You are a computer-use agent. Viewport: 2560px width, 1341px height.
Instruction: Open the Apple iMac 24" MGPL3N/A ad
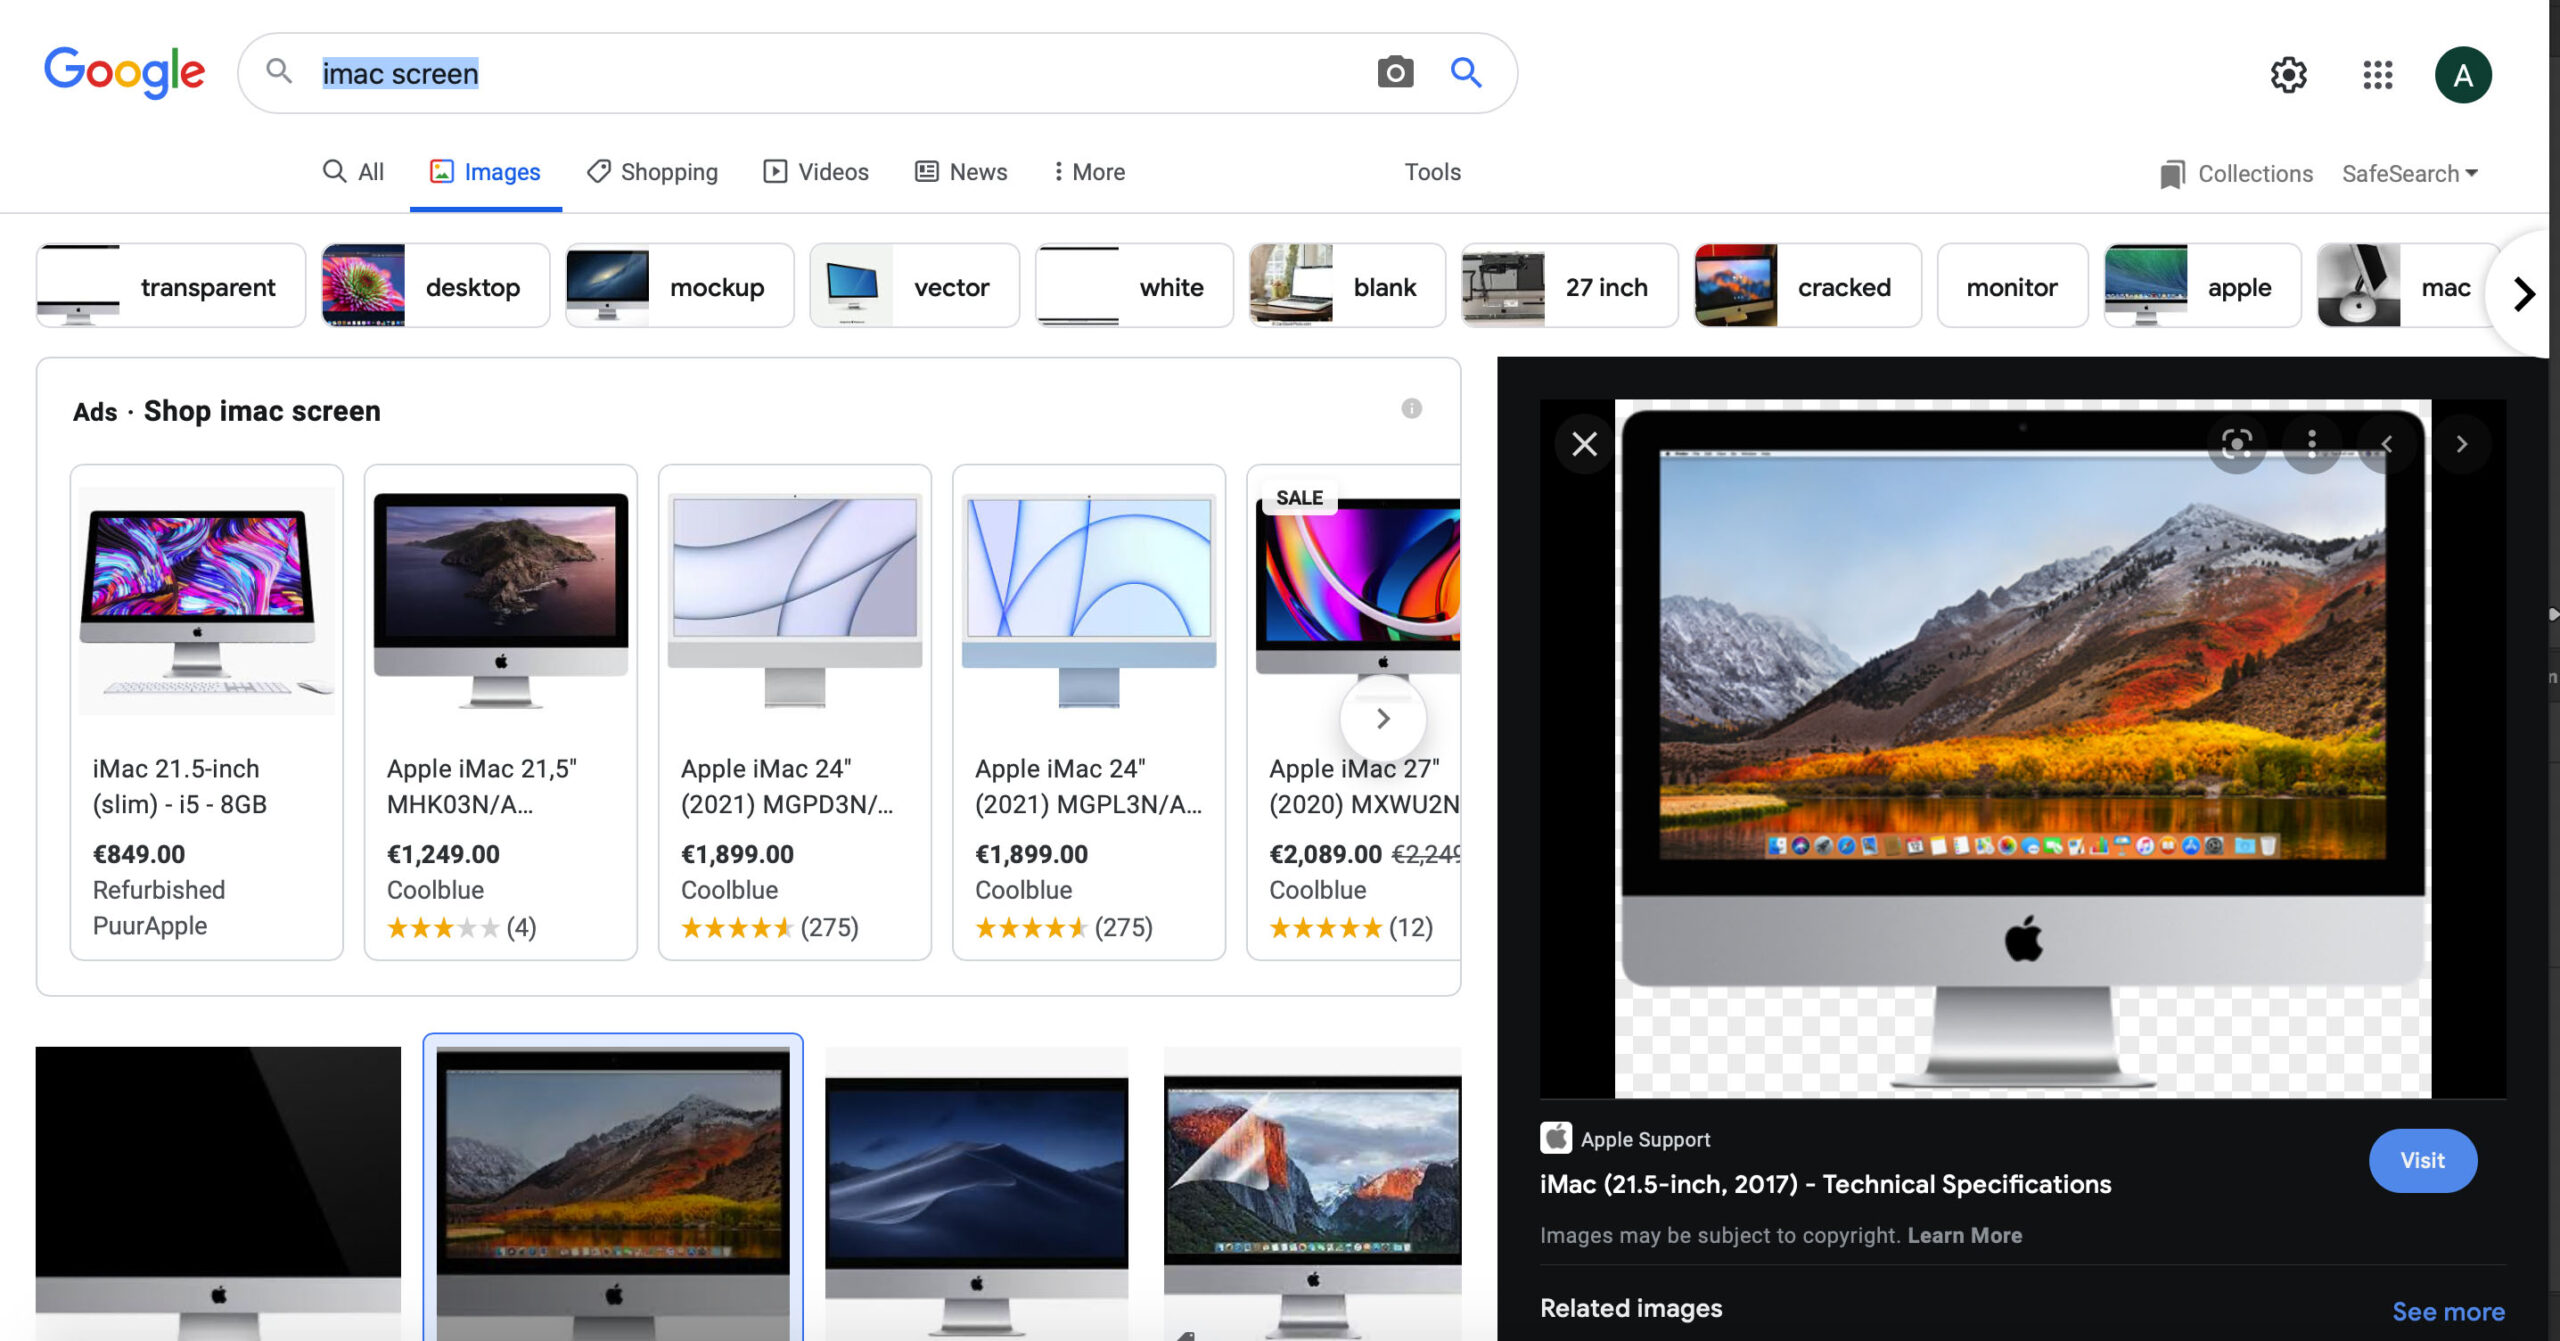[1089, 712]
